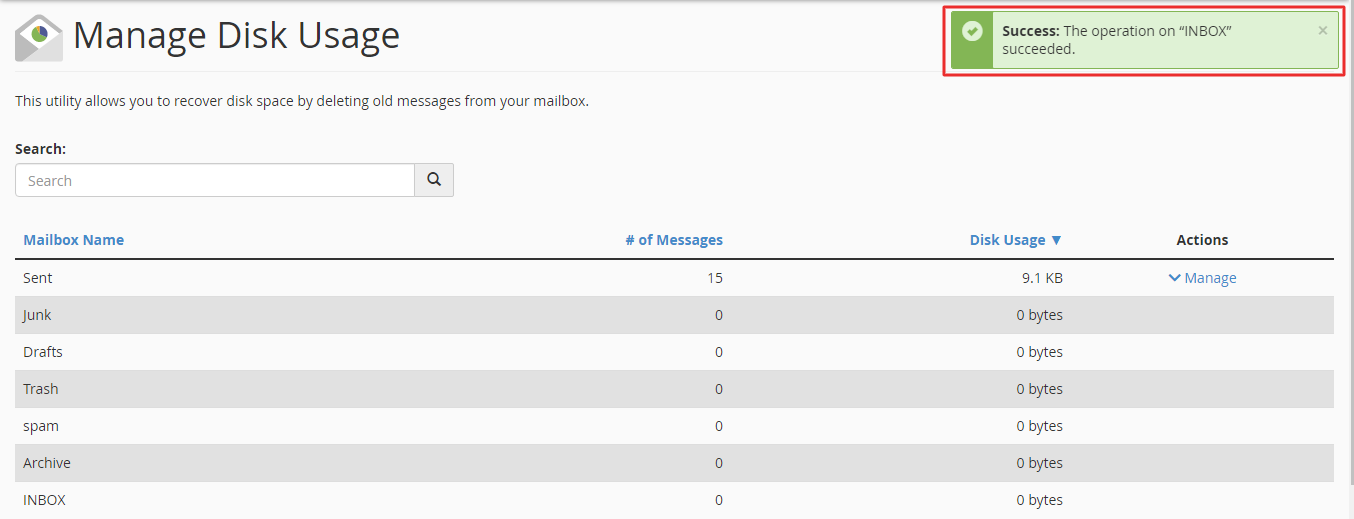Toggle the Disk Usage sort arrow
The height and width of the screenshot is (519, 1354).
pyautogui.click(x=1056, y=240)
